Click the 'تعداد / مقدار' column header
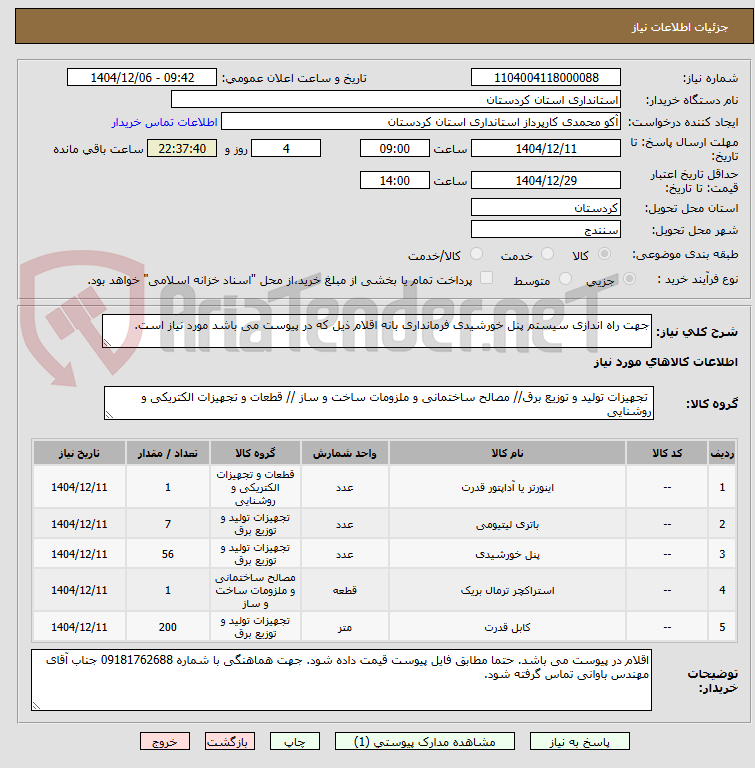Image resolution: width=755 pixels, height=768 pixels. [x=168, y=453]
